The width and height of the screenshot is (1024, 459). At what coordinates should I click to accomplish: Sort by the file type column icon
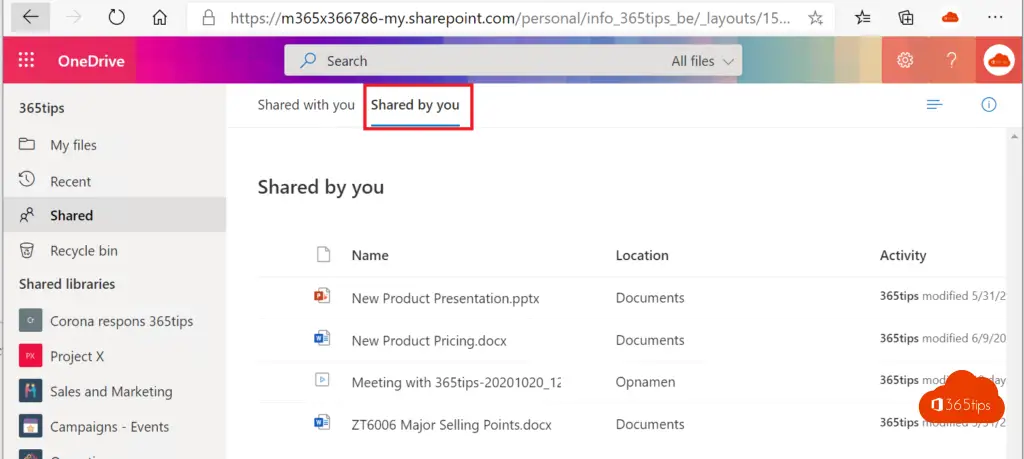[x=323, y=255]
